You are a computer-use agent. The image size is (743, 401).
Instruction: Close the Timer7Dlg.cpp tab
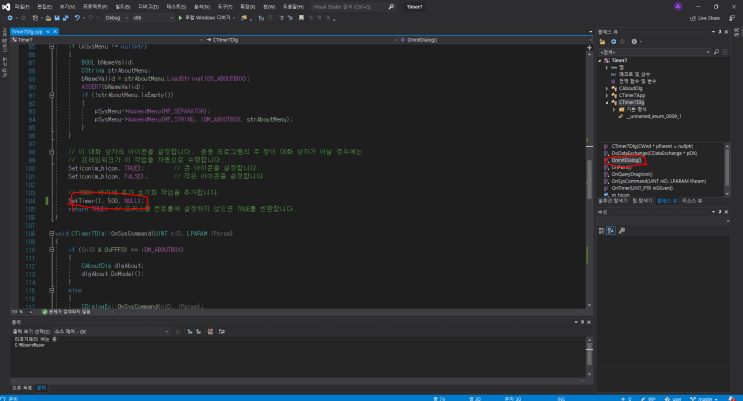(x=55, y=32)
